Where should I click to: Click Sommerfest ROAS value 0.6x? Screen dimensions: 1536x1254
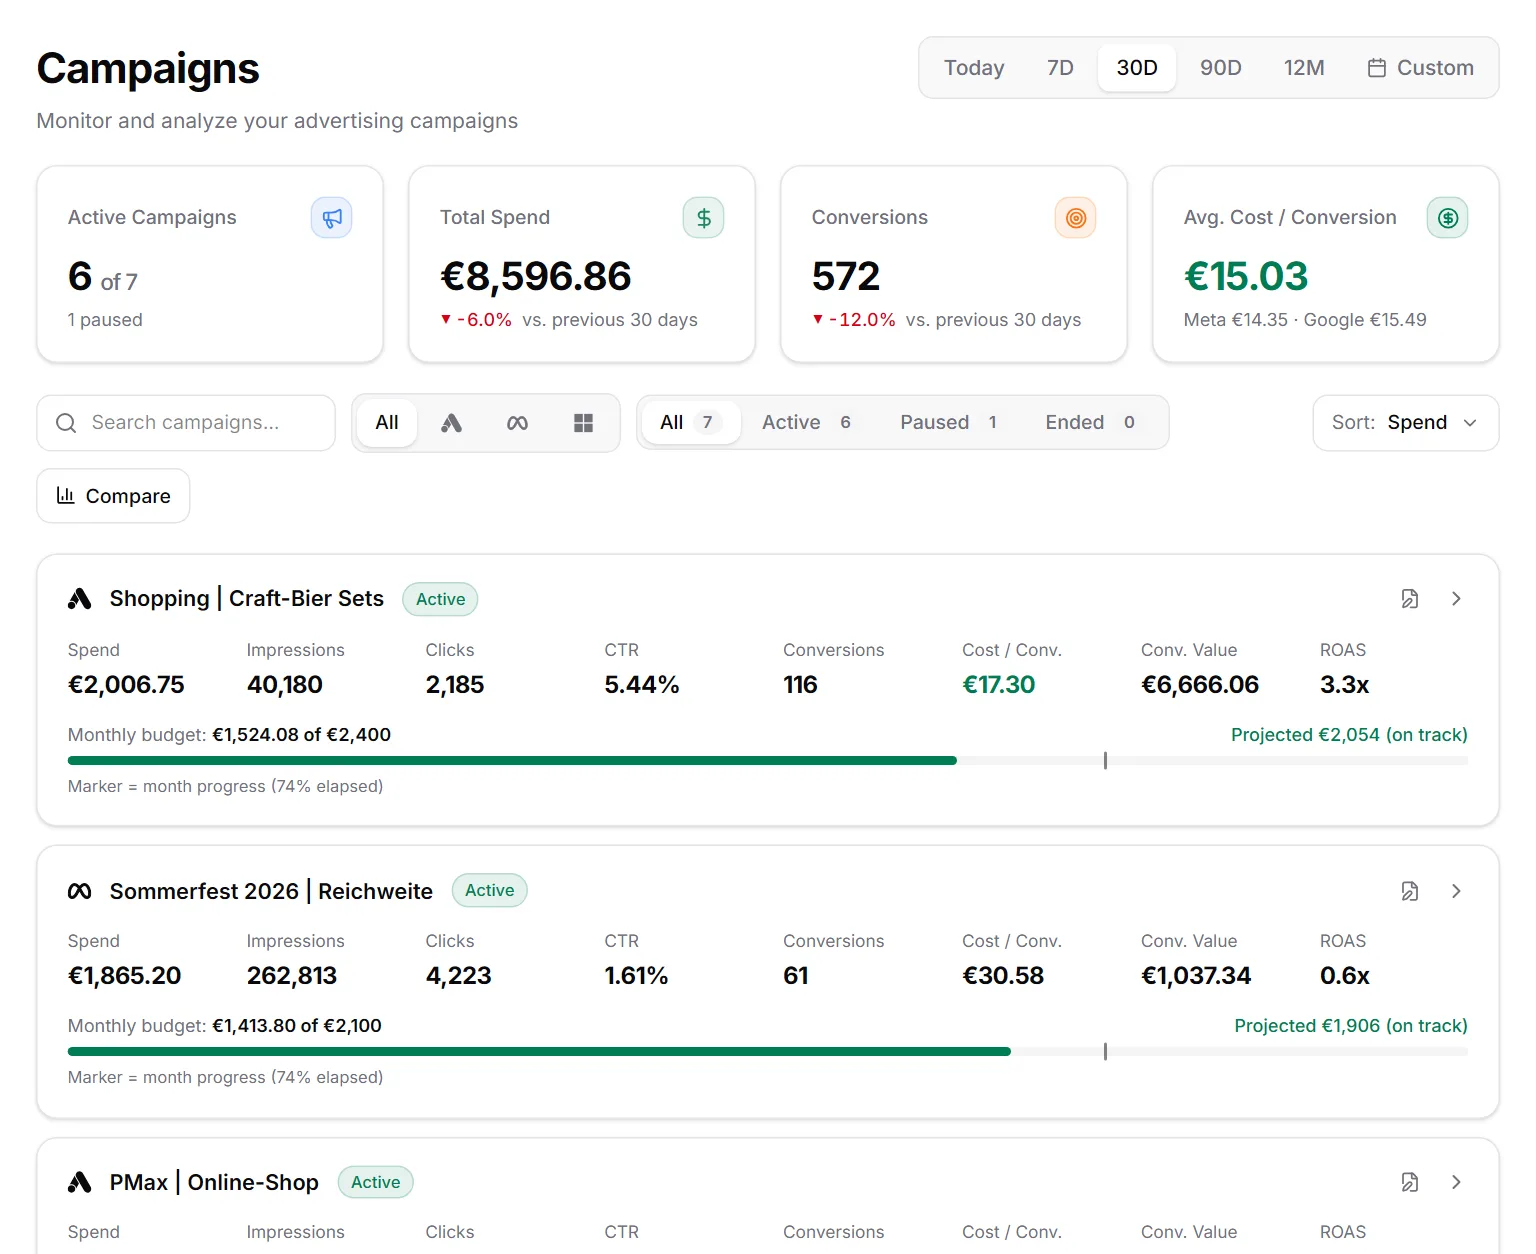point(1345,976)
